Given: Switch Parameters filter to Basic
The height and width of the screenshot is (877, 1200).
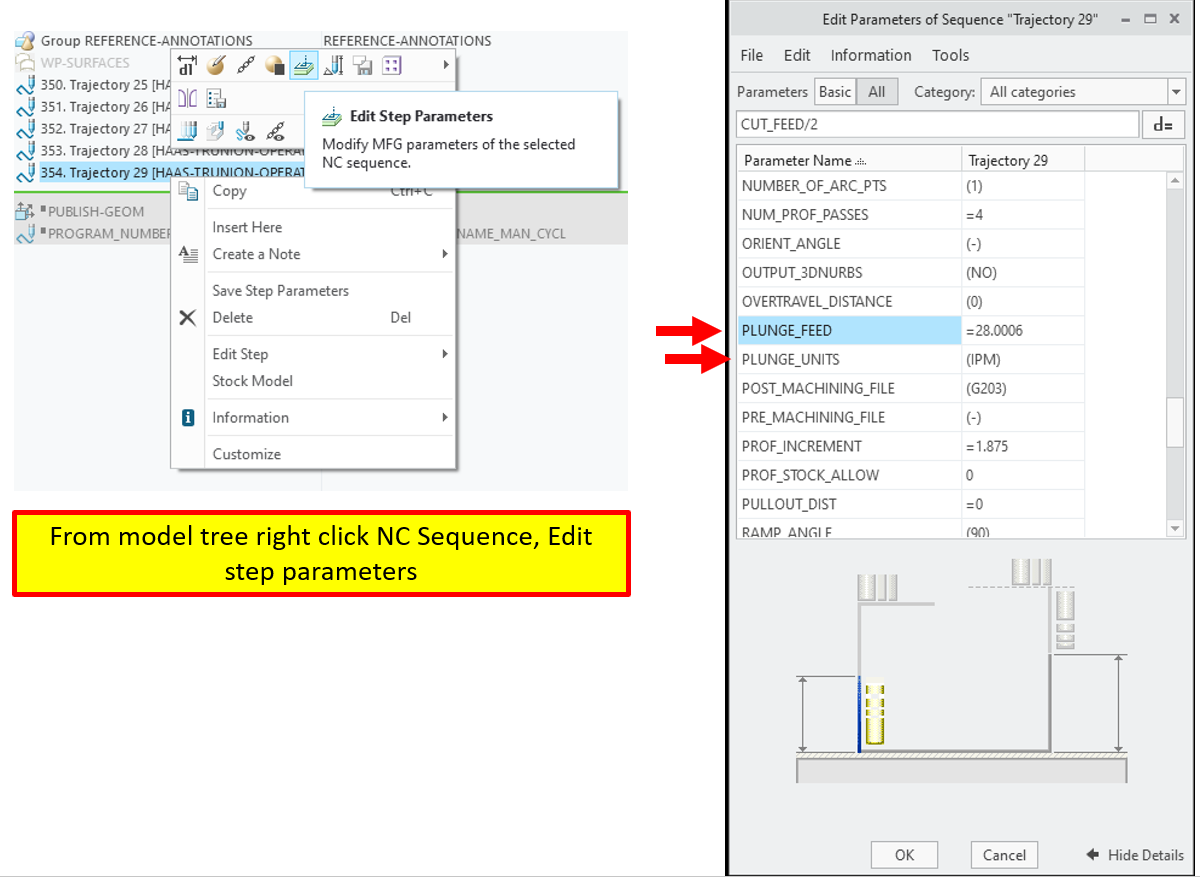Looking at the screenshot, I should (x=835, y=91).
